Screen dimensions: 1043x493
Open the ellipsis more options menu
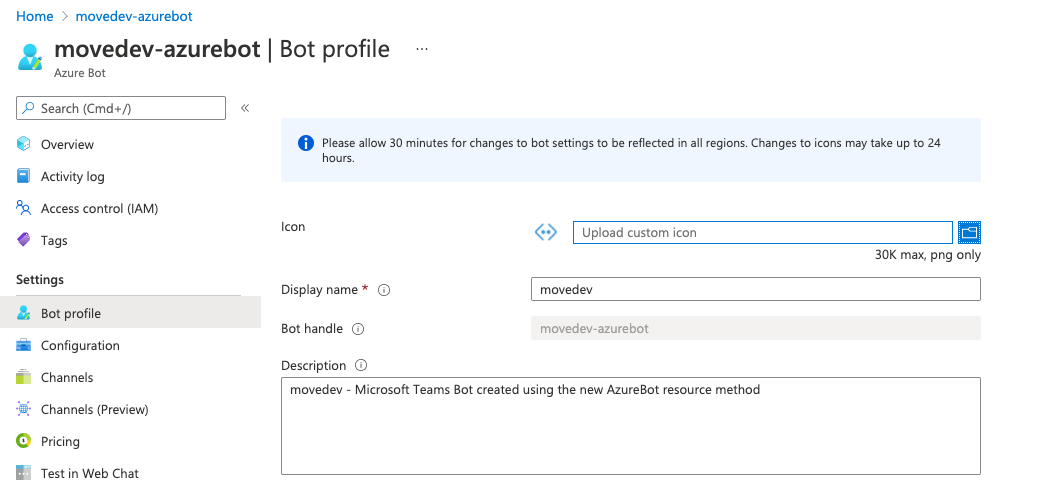click(422, 49)
